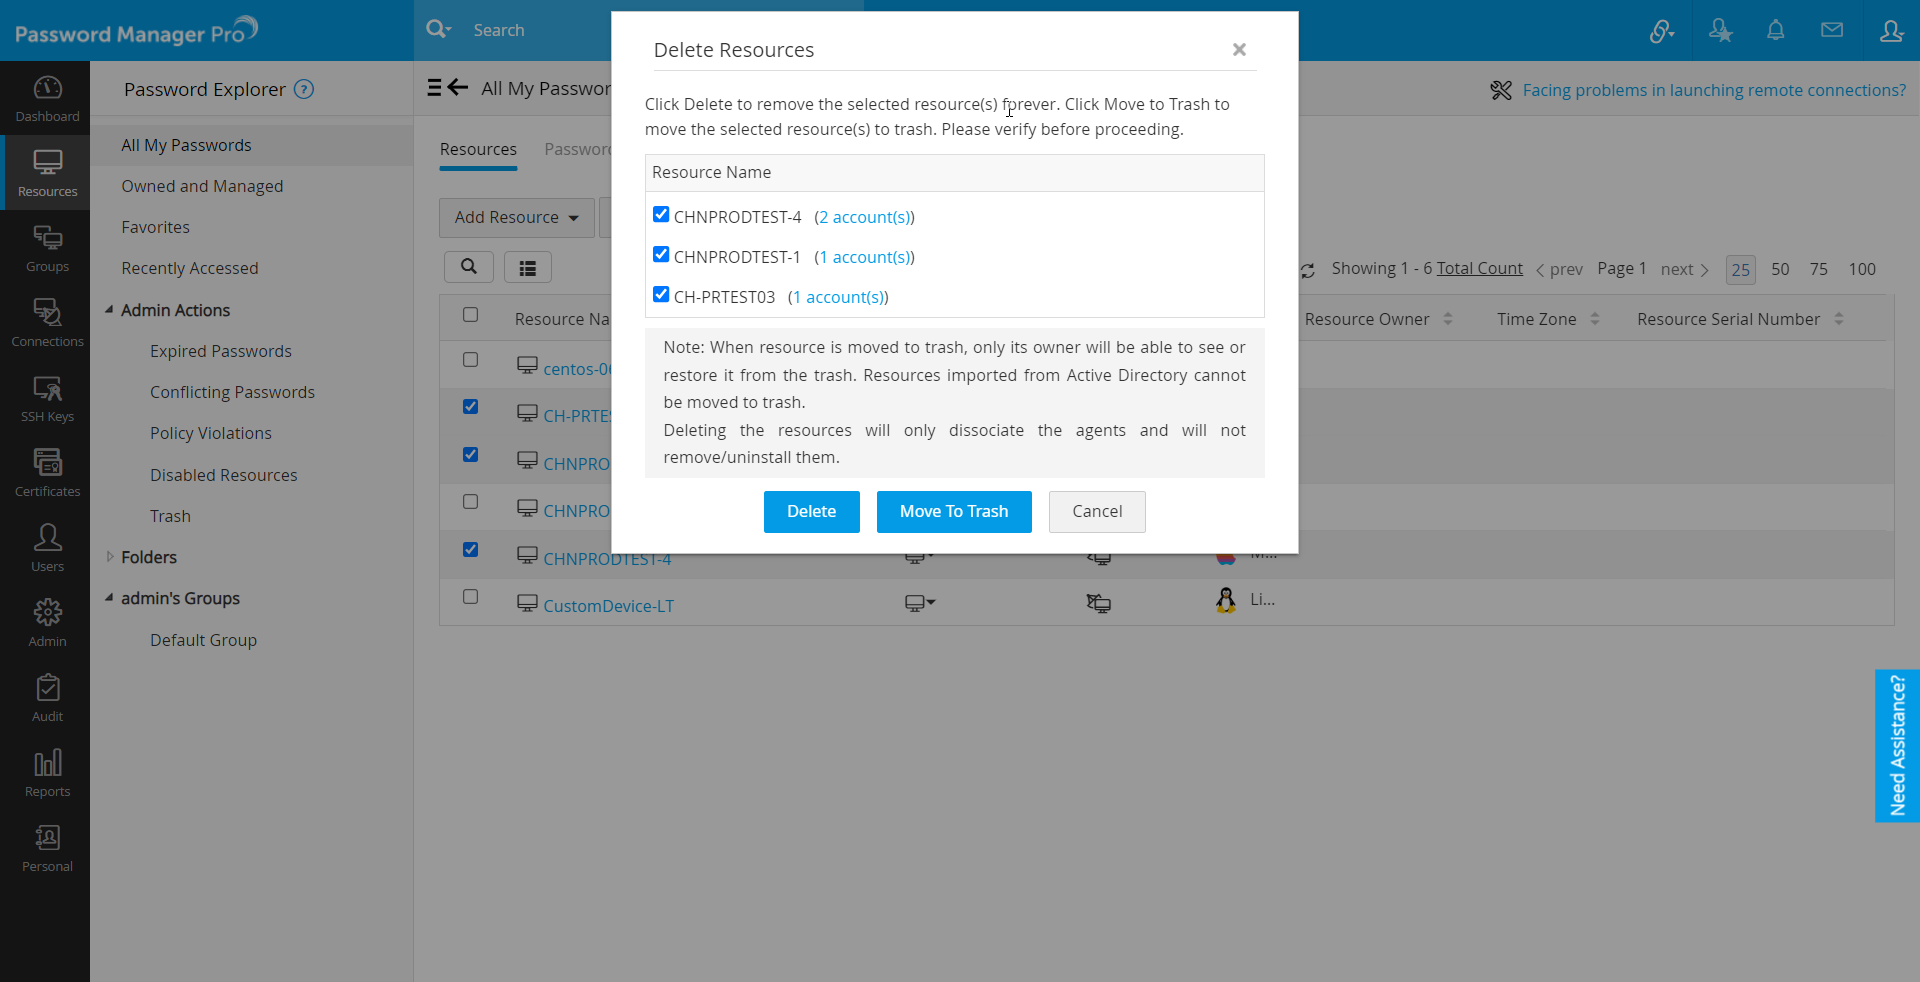Cancel the Delete Resources dialog
This screenshot has width=1920, height=982.
tap(1097, 511)
